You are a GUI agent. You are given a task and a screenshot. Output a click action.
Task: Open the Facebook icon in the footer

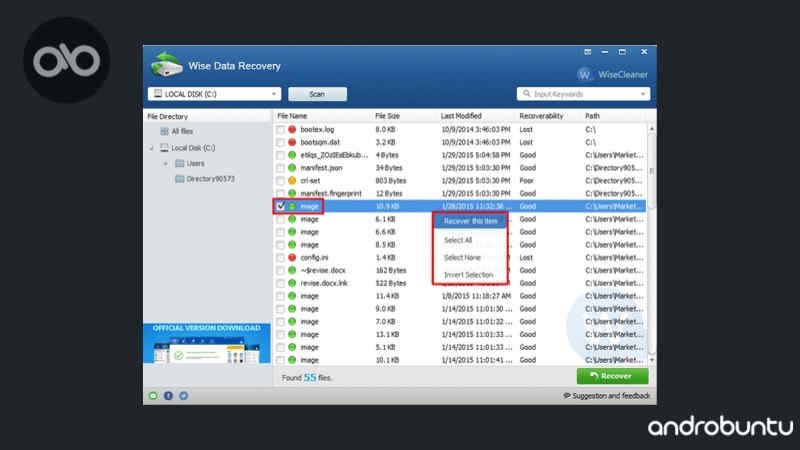coord(168,396)
